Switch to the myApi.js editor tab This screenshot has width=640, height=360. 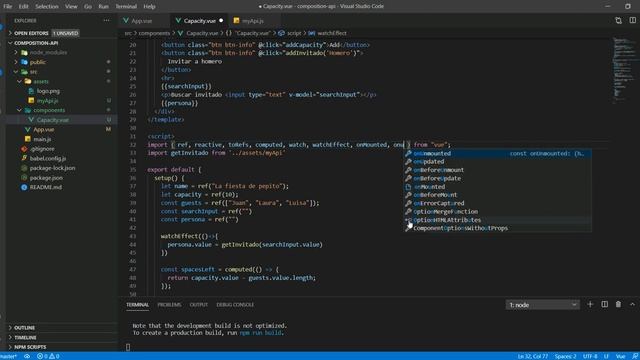point(252,21)
